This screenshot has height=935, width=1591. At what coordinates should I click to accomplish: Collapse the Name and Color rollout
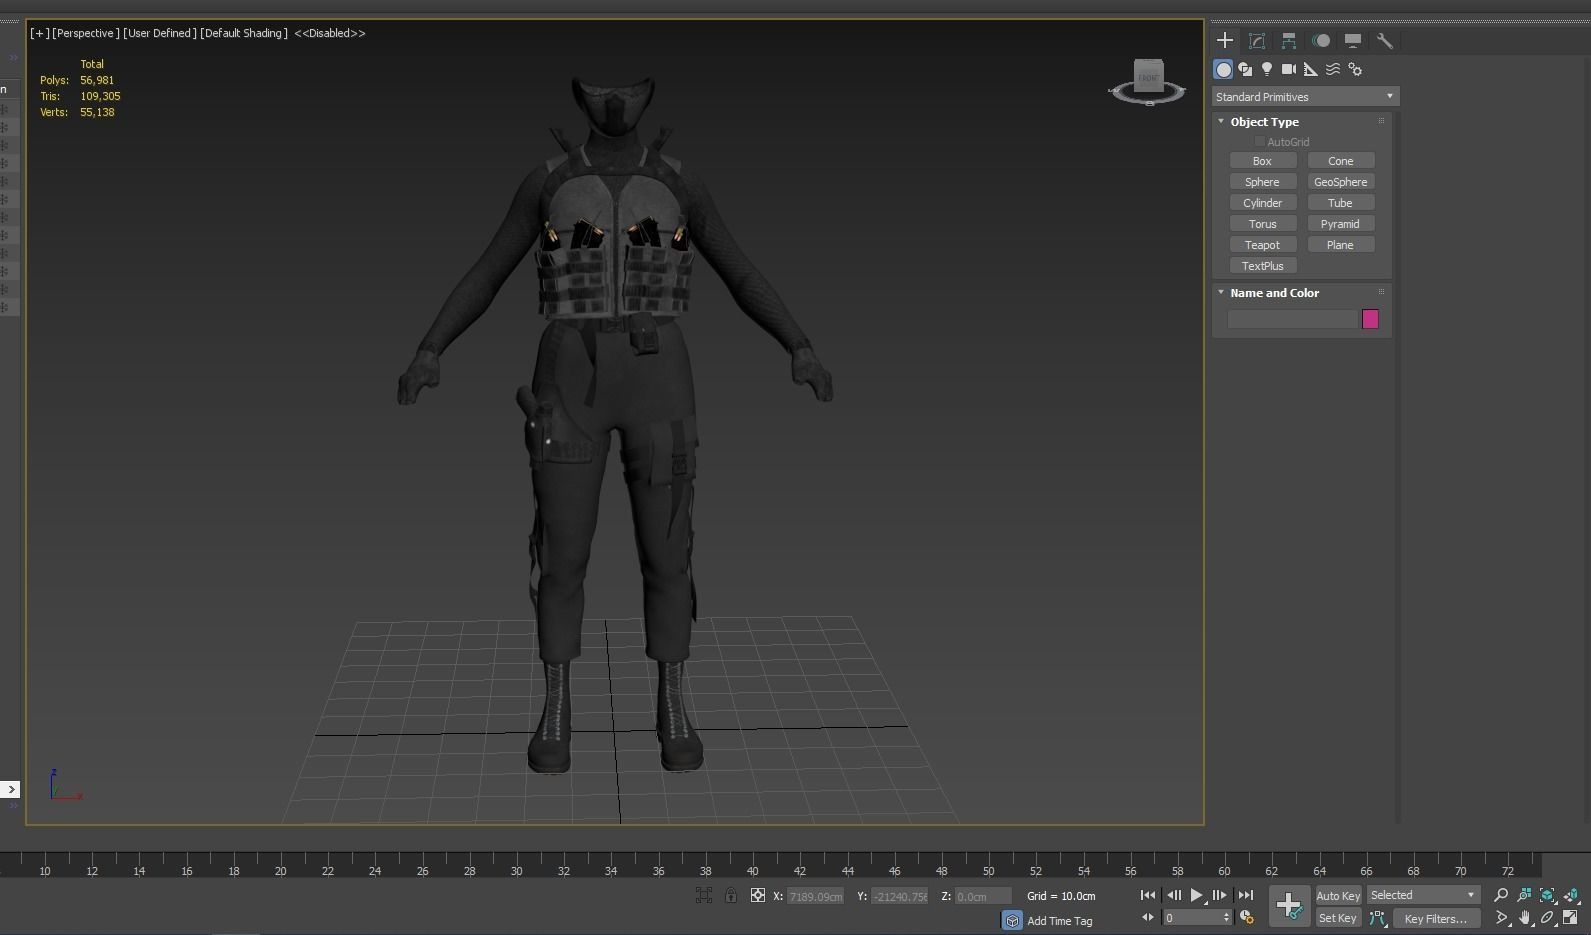click(1274, 293)
